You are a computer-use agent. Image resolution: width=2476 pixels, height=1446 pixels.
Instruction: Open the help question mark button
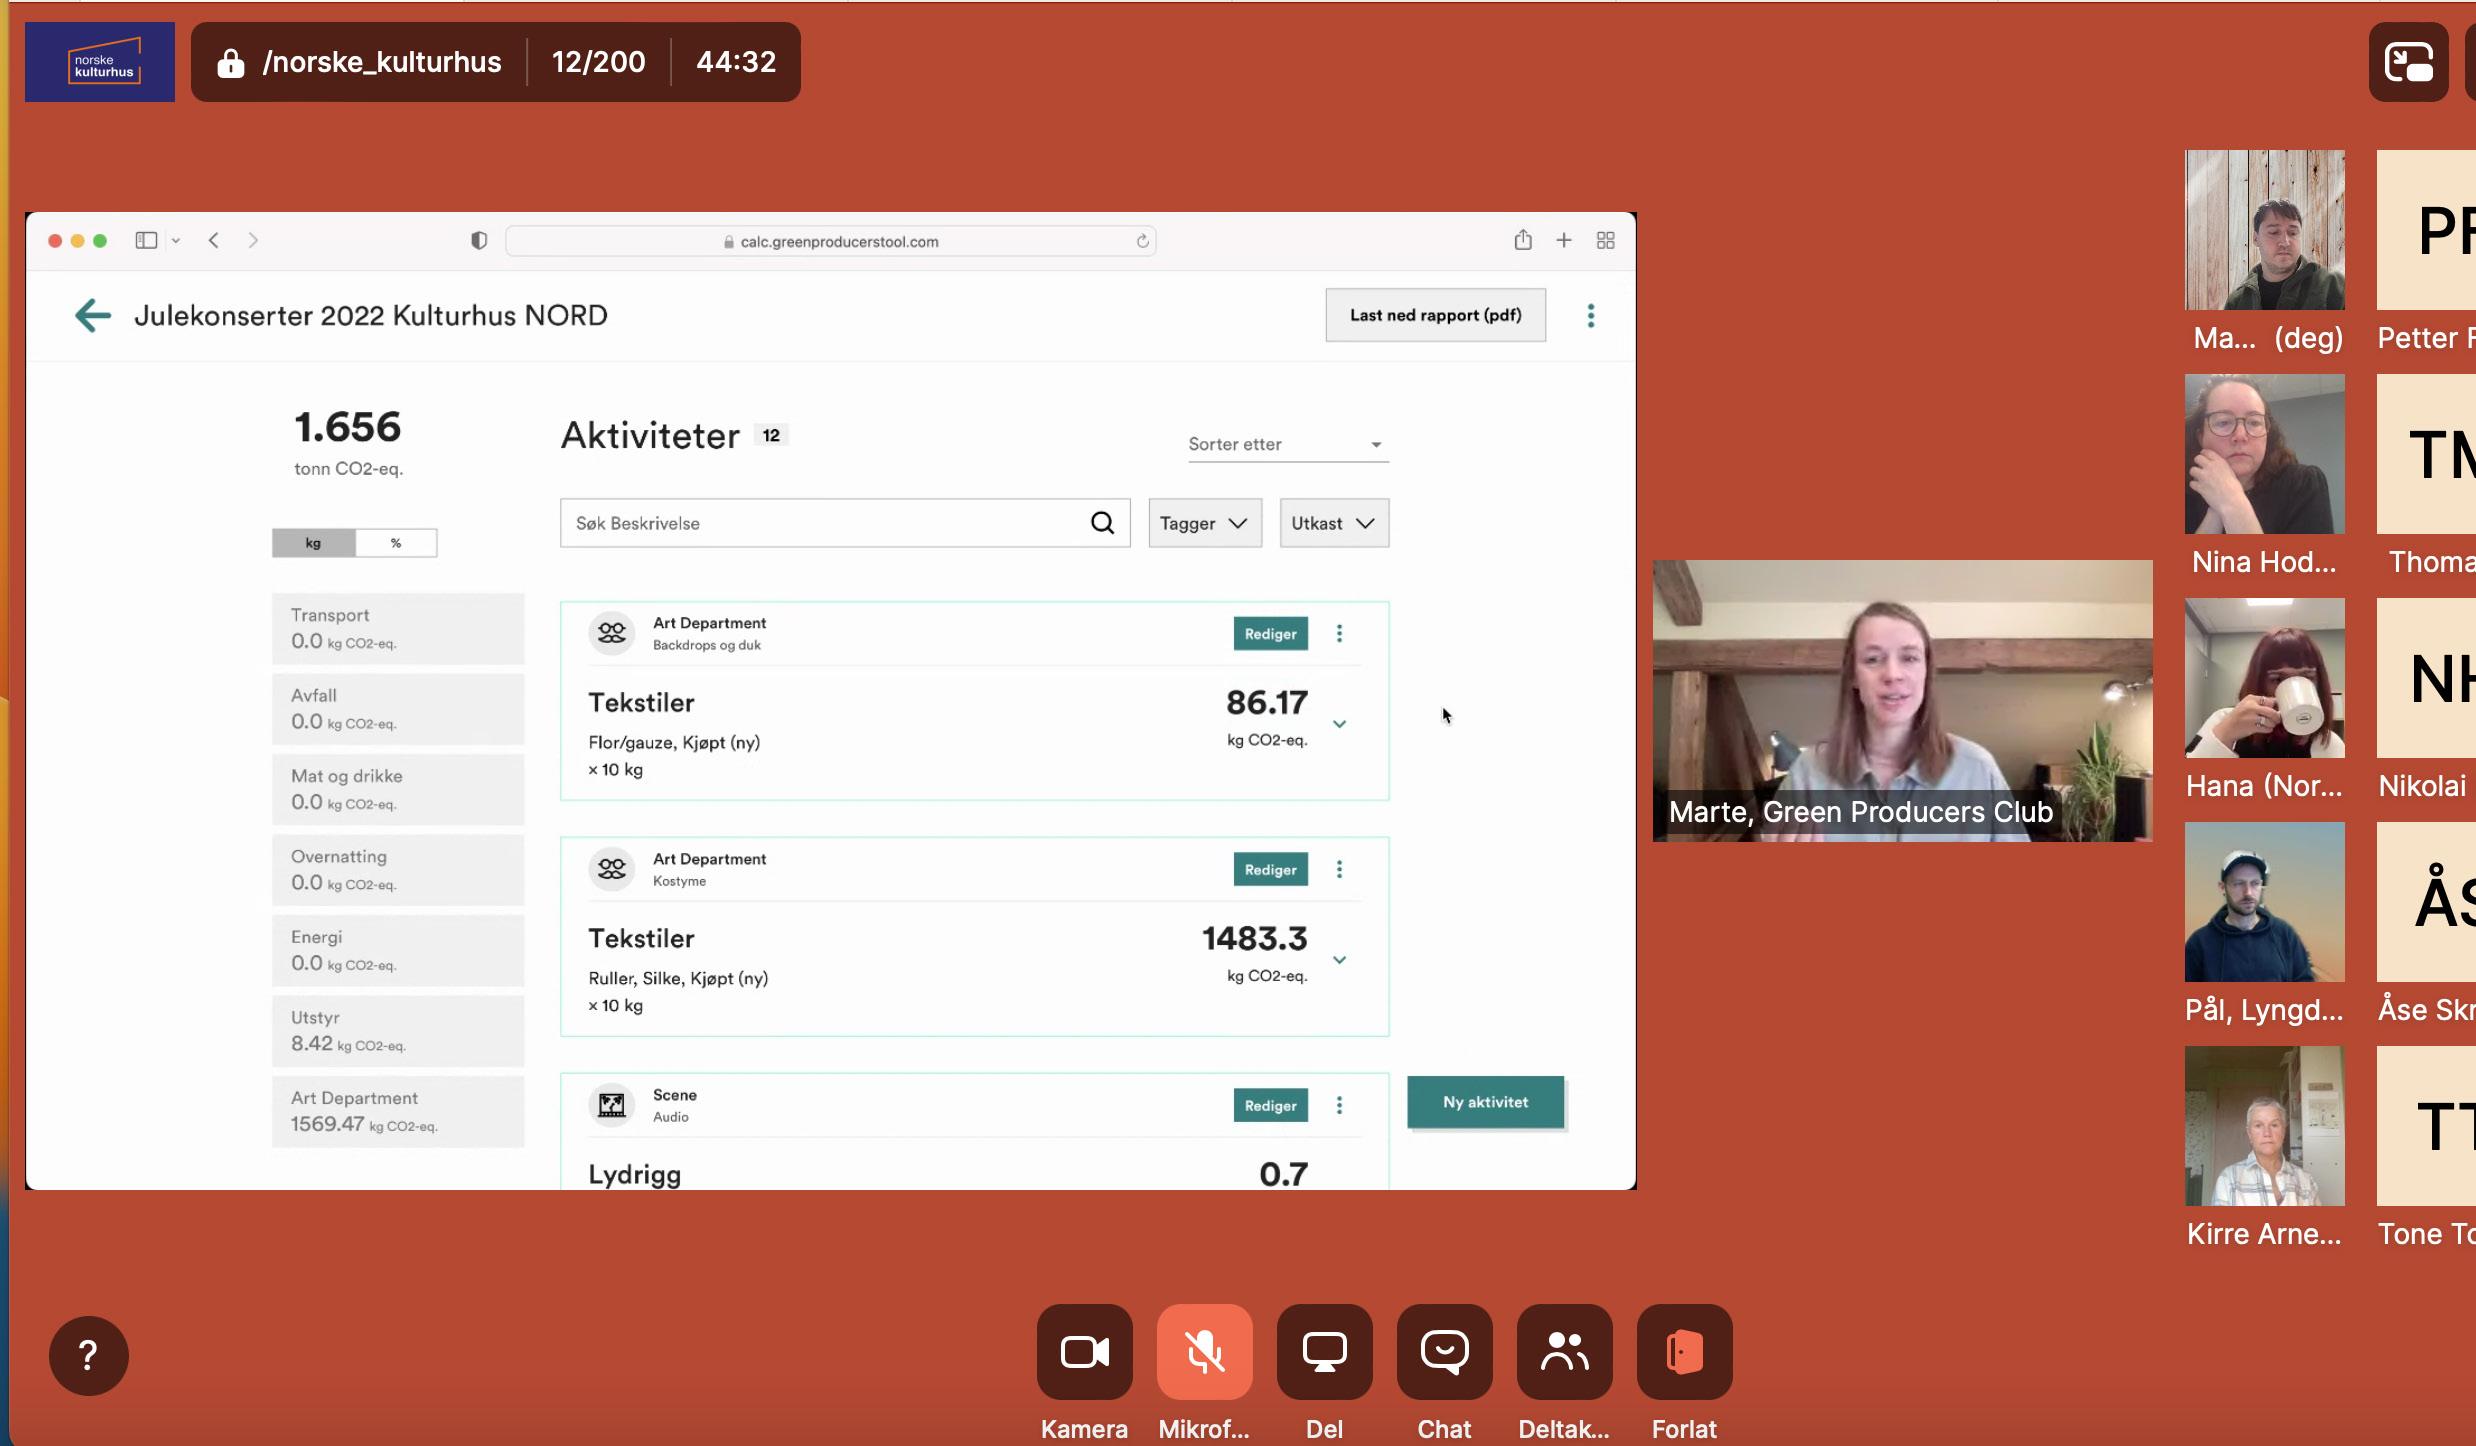click(x=88, y=1355)
